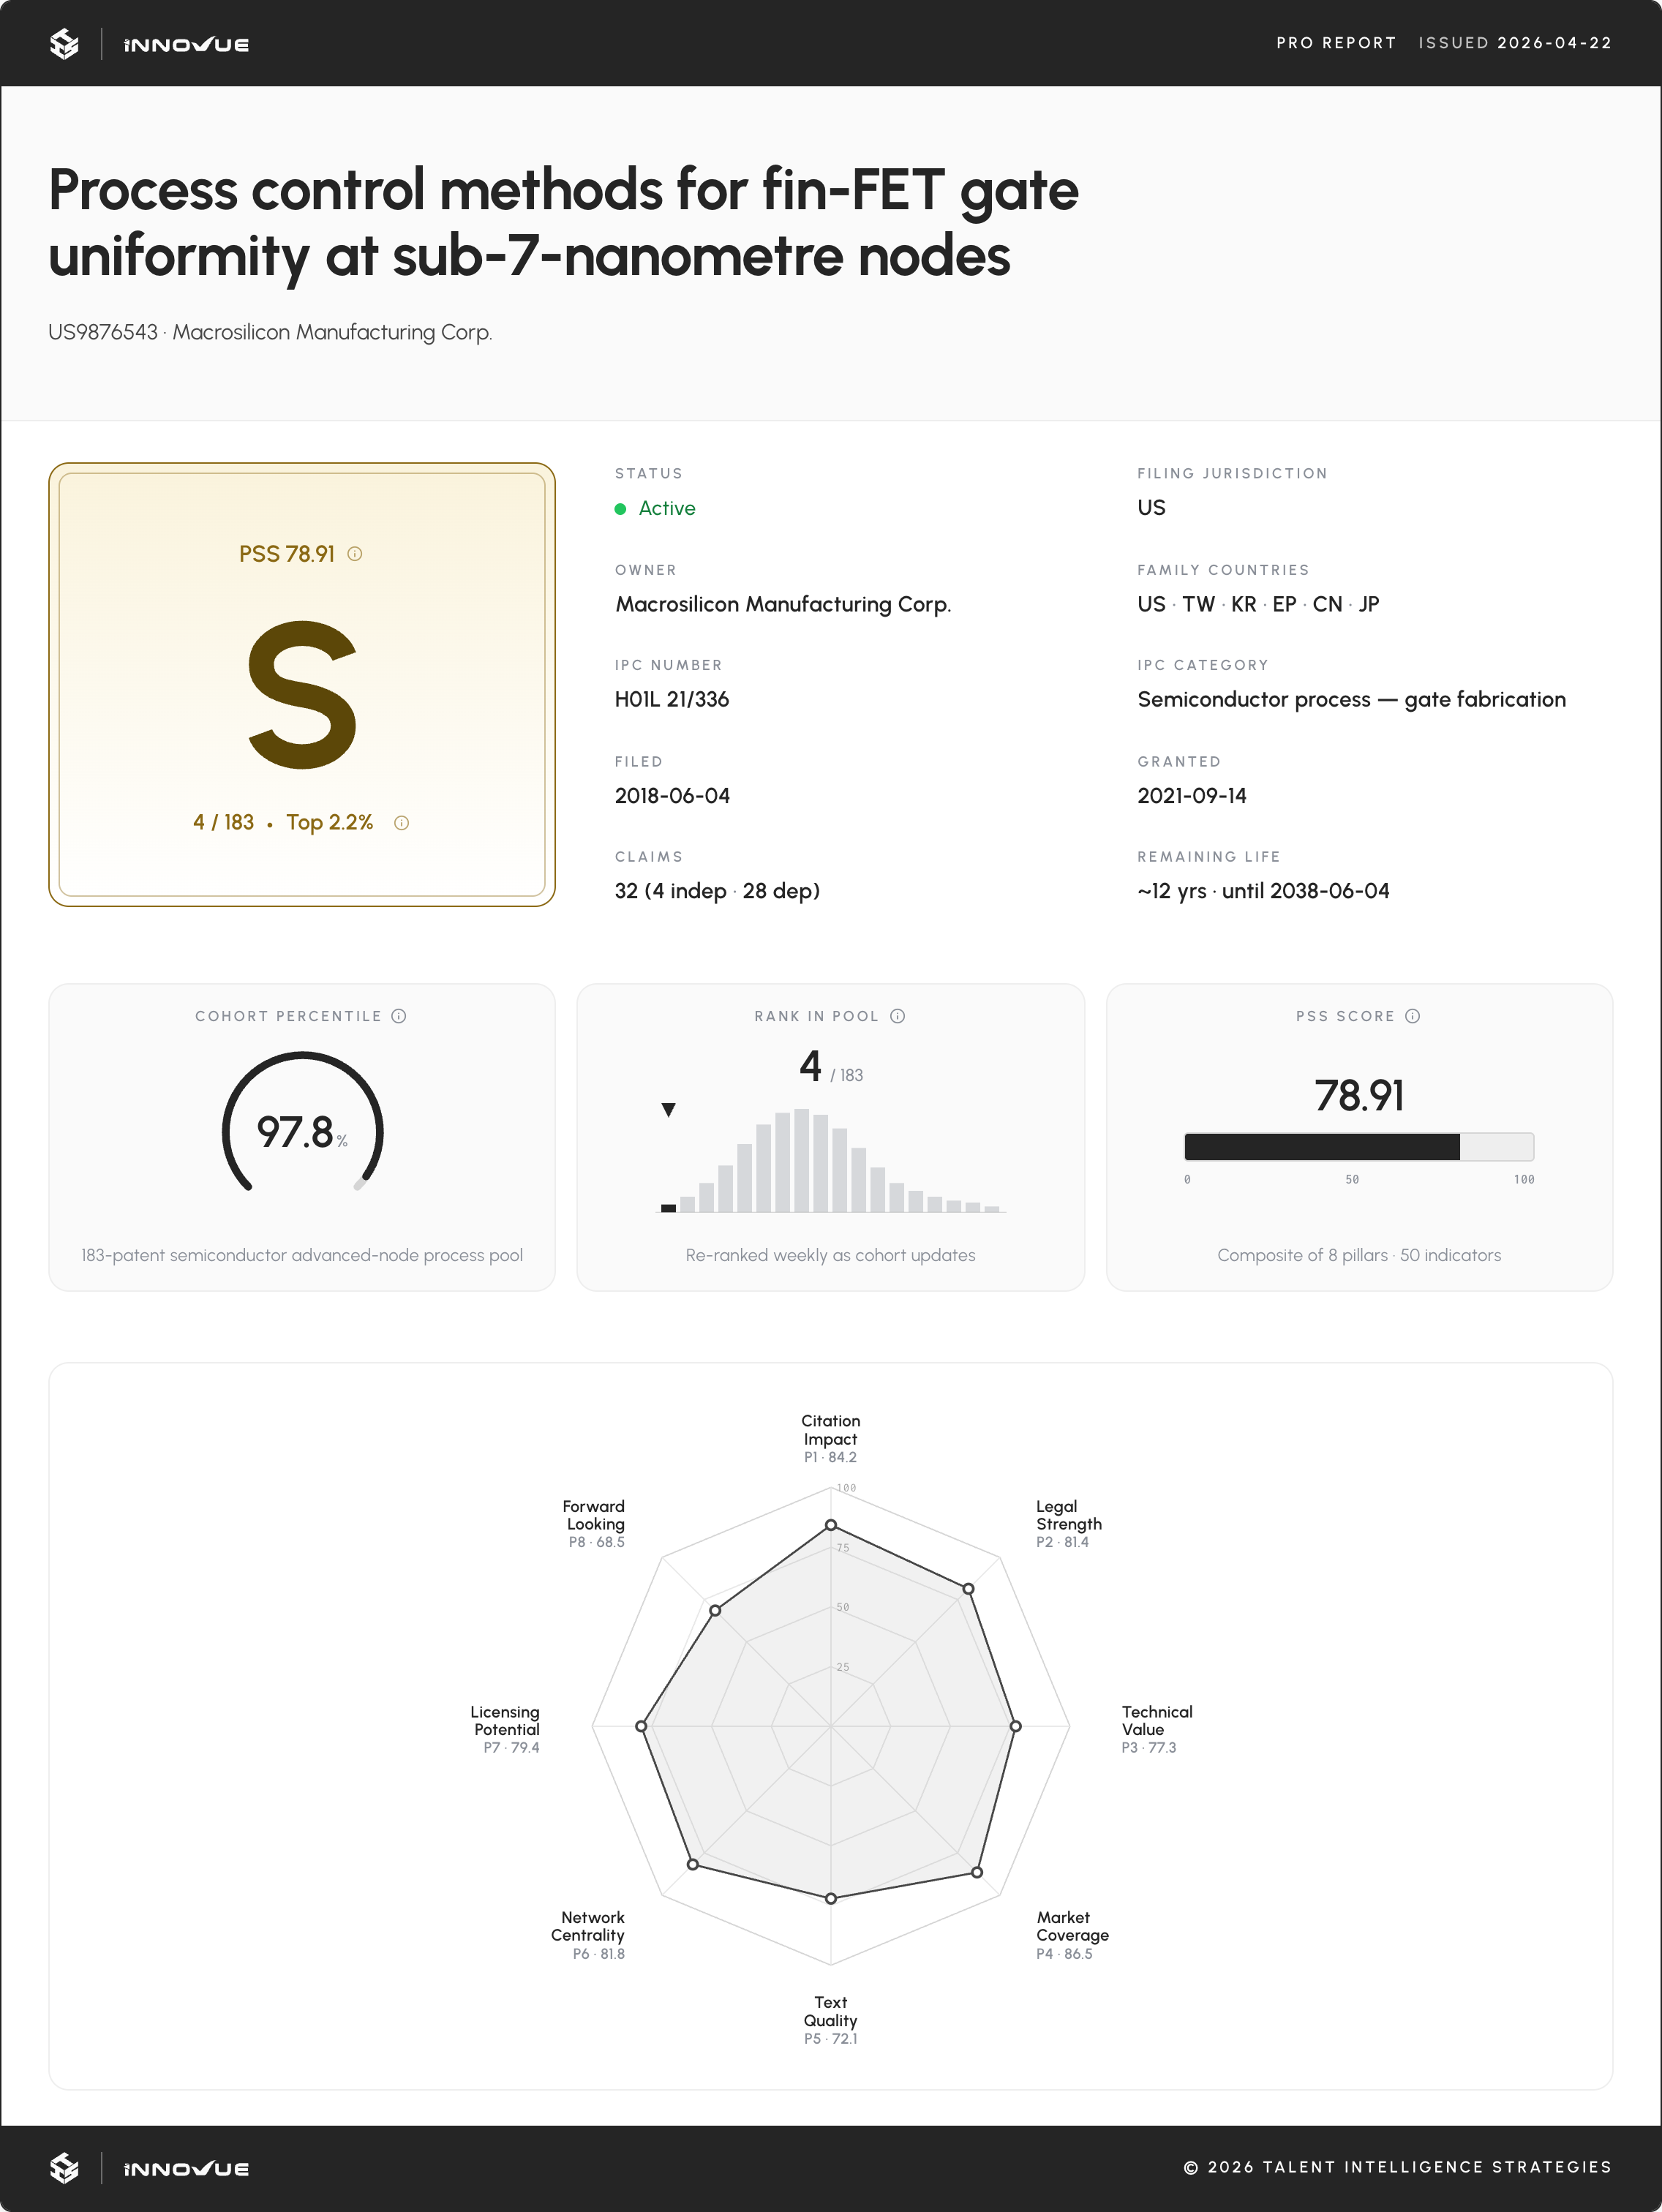Click remaining life '~12 yrs · until 2038-06-04'
The image size is (1662, 2212).
coord(1263,892)
